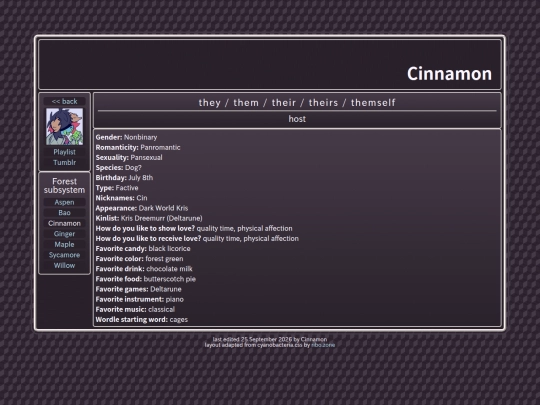Screen dimensions: 540x405
Task: Click 'Favorite color: forest green' line
Action: click(139, 259)
